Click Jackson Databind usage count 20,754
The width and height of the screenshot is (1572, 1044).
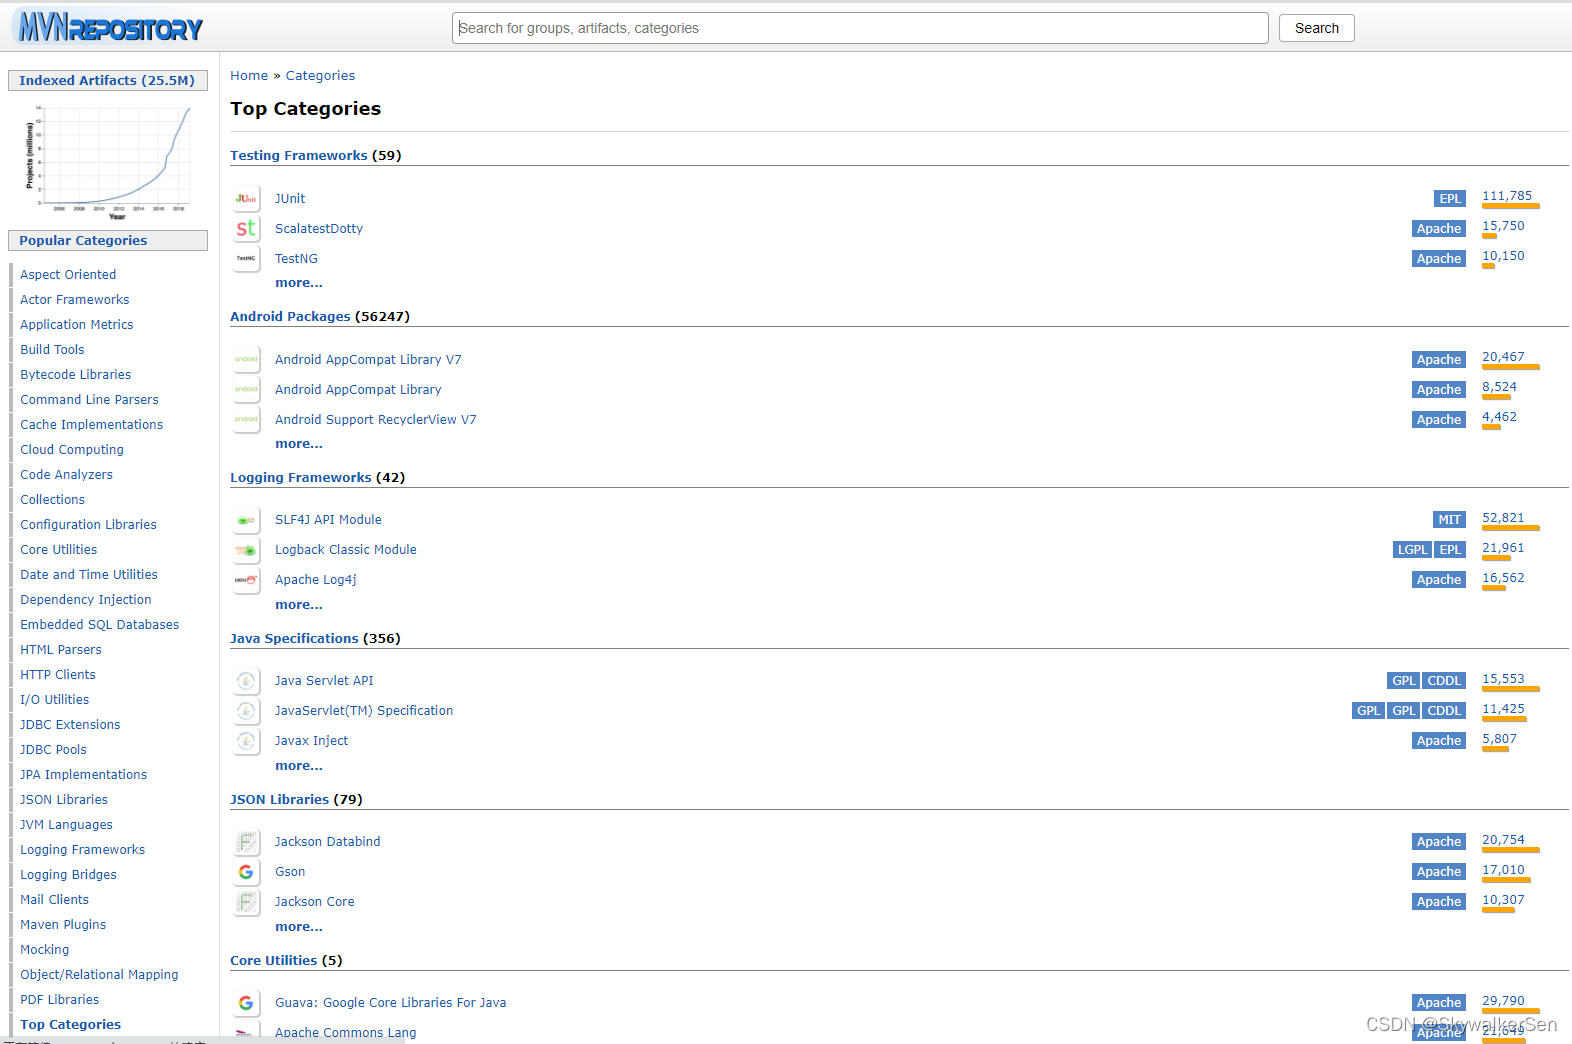pyautogui.click(x=1503, y=840)
